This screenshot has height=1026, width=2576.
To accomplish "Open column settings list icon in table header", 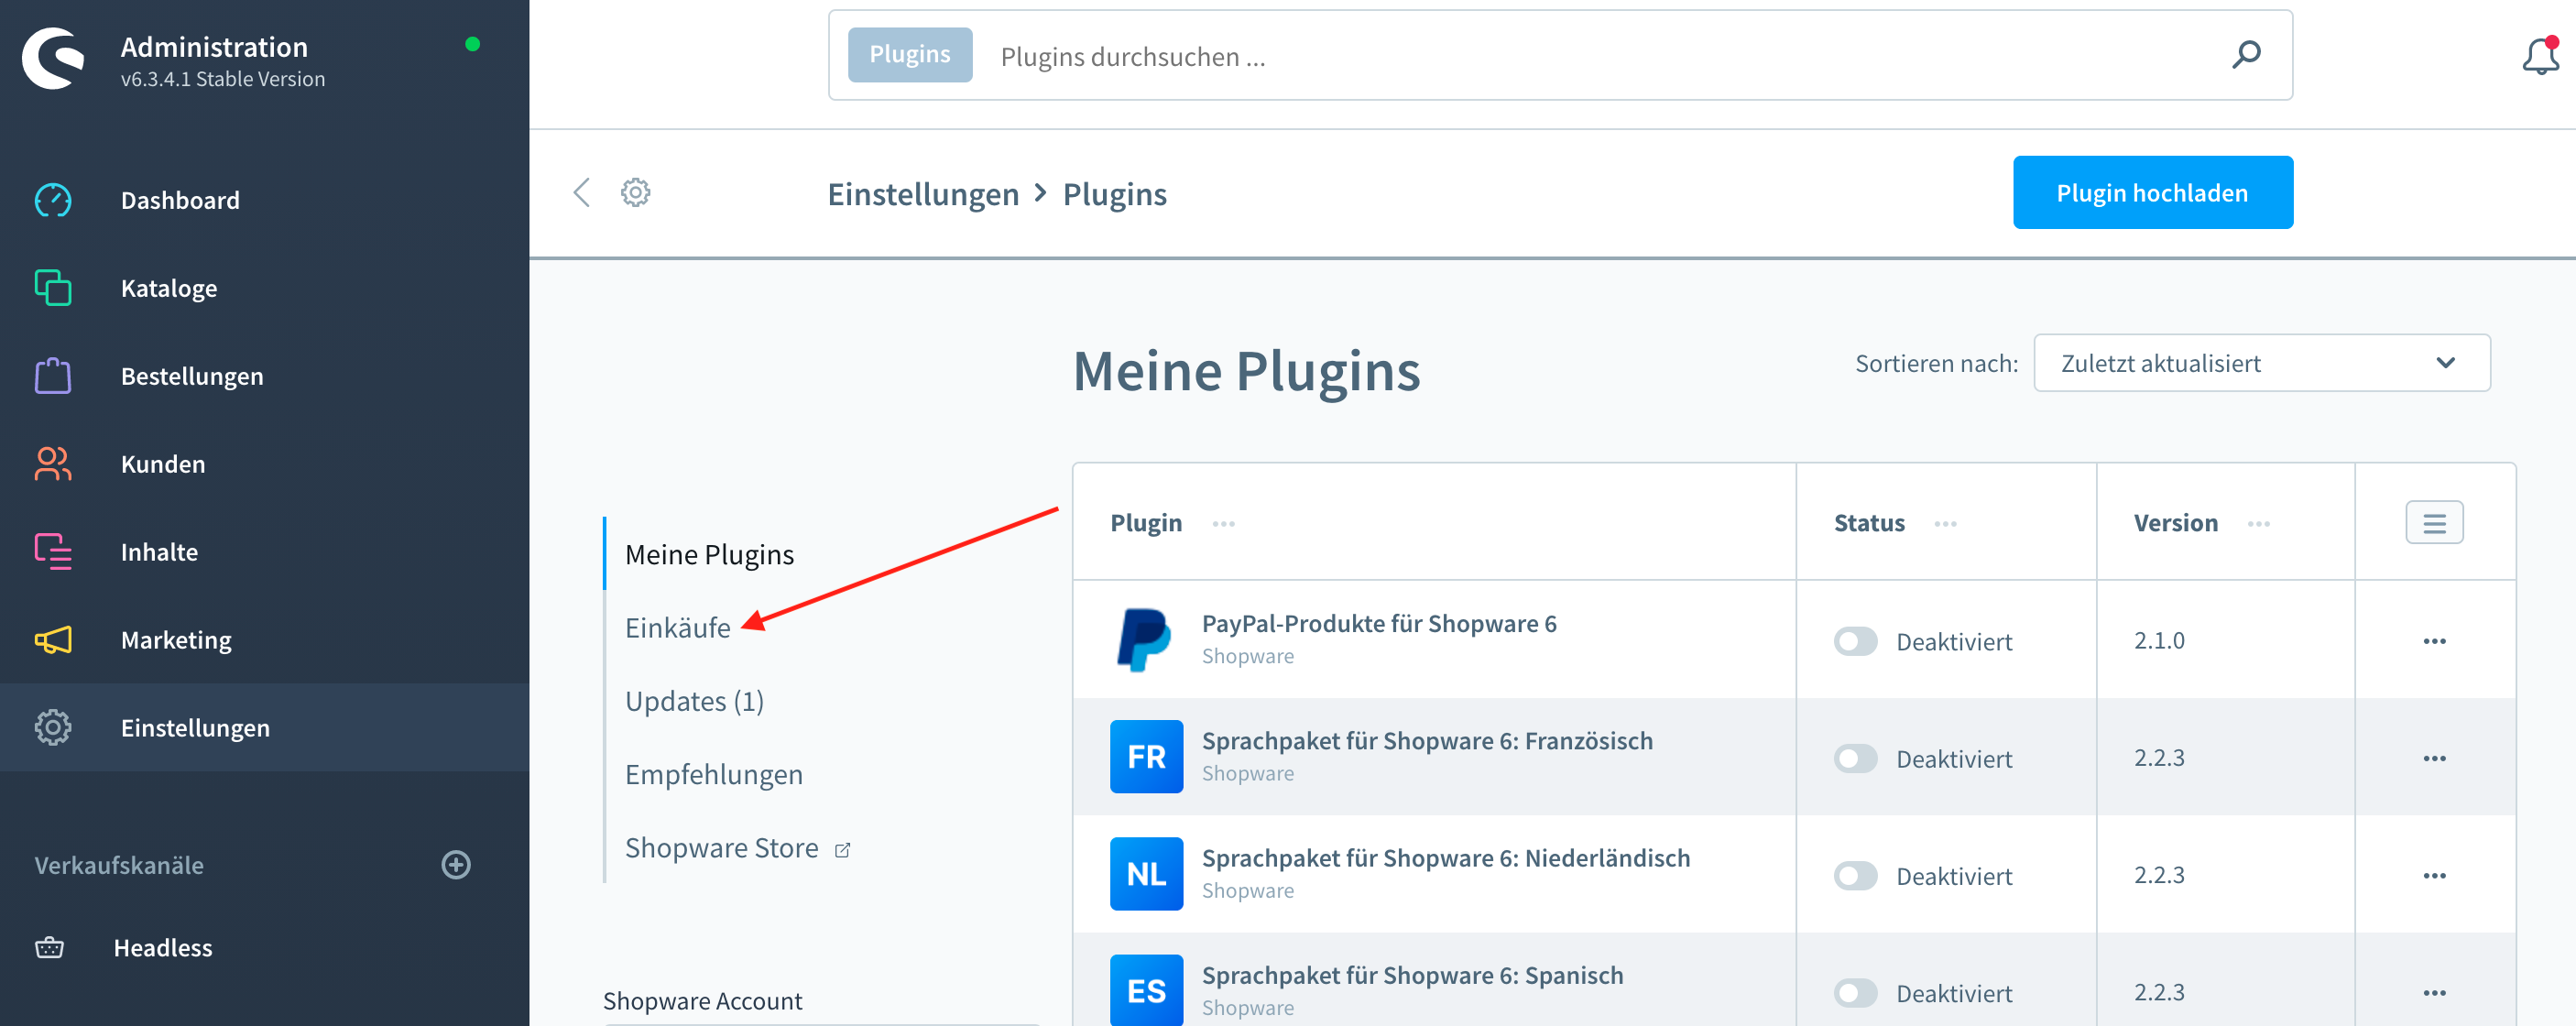I will (x=2433, y=523).
